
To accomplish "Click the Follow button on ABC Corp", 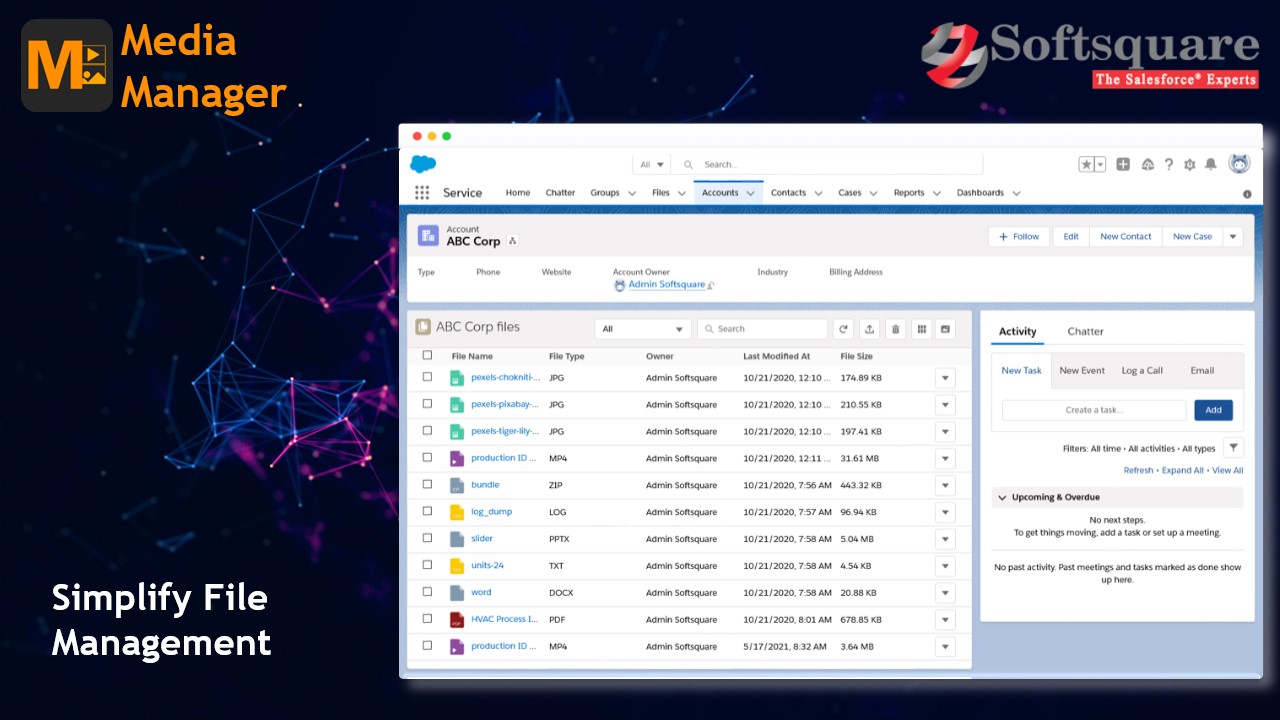I will pyautogui.click(x=1018, y=236).
